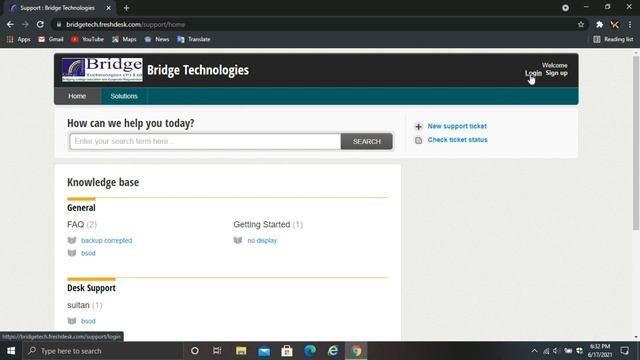Open Internet Explorer from taskbar
This screenshot has height=360, width=640.
[x=333, y=351]
